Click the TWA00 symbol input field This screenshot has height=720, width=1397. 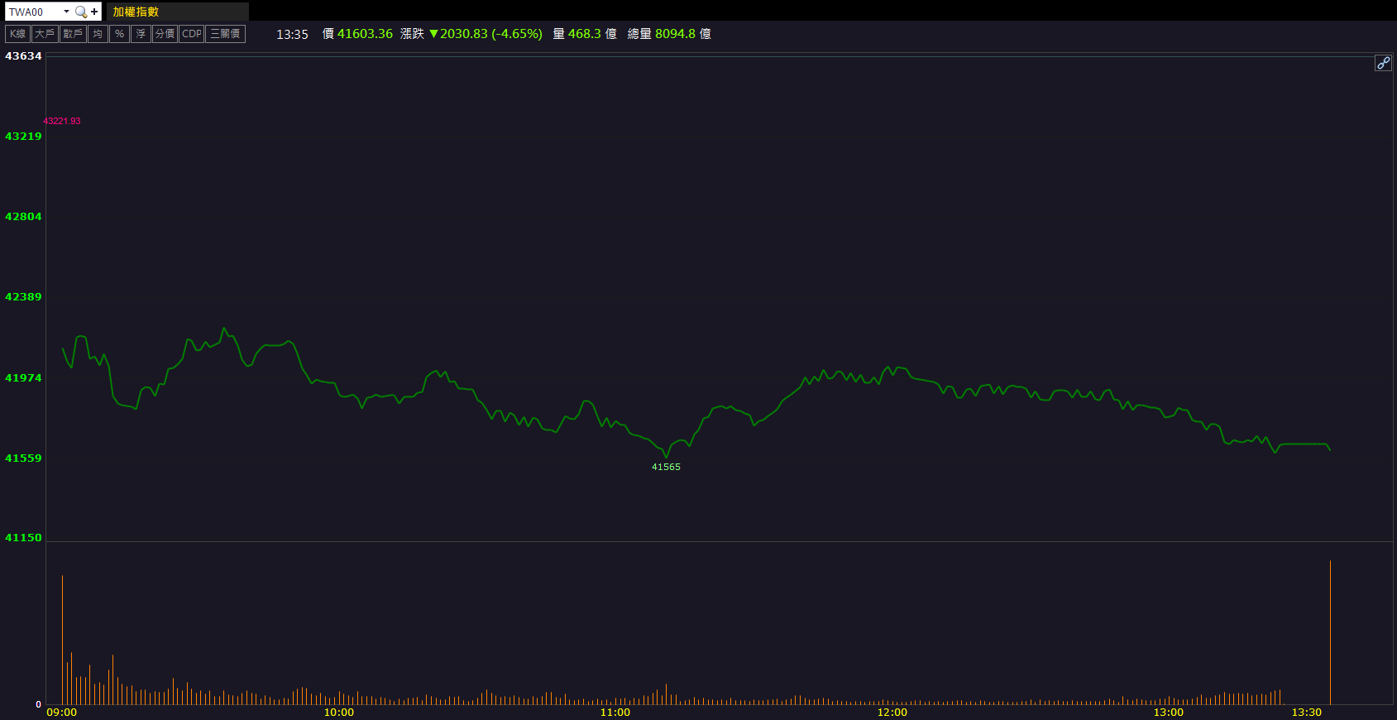pyautogui.click(x=33, y=12)
